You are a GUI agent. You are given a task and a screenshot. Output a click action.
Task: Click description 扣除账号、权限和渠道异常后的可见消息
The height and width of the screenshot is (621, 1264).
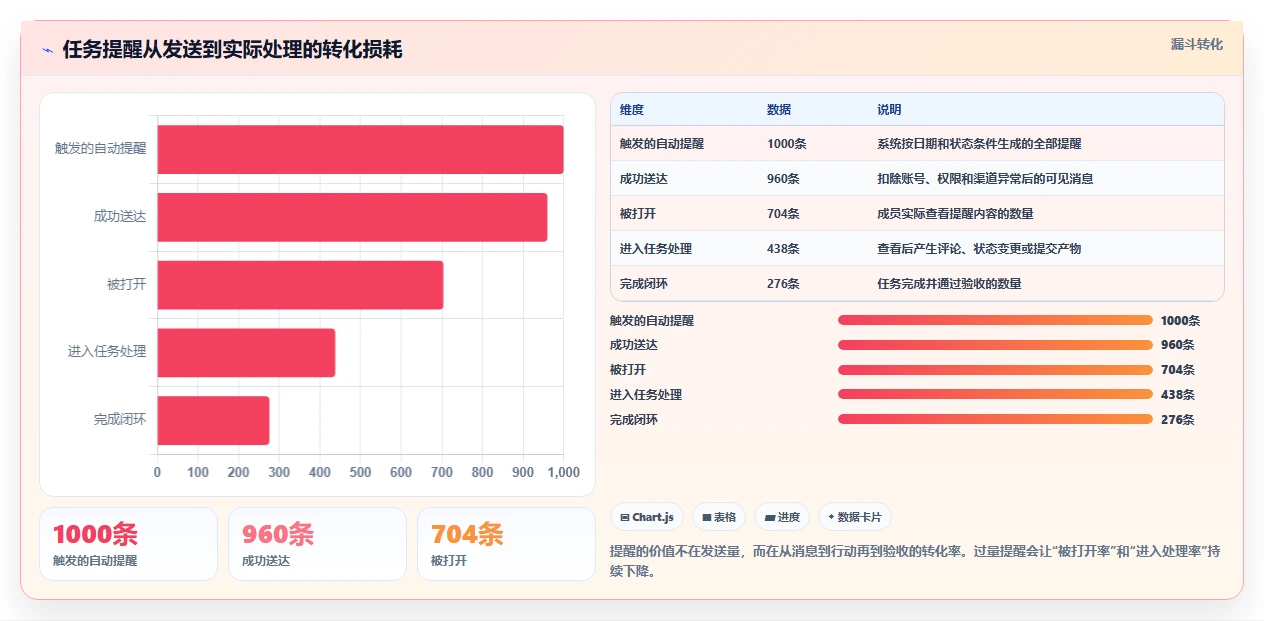pyautogui.click(x=985, y=179)
